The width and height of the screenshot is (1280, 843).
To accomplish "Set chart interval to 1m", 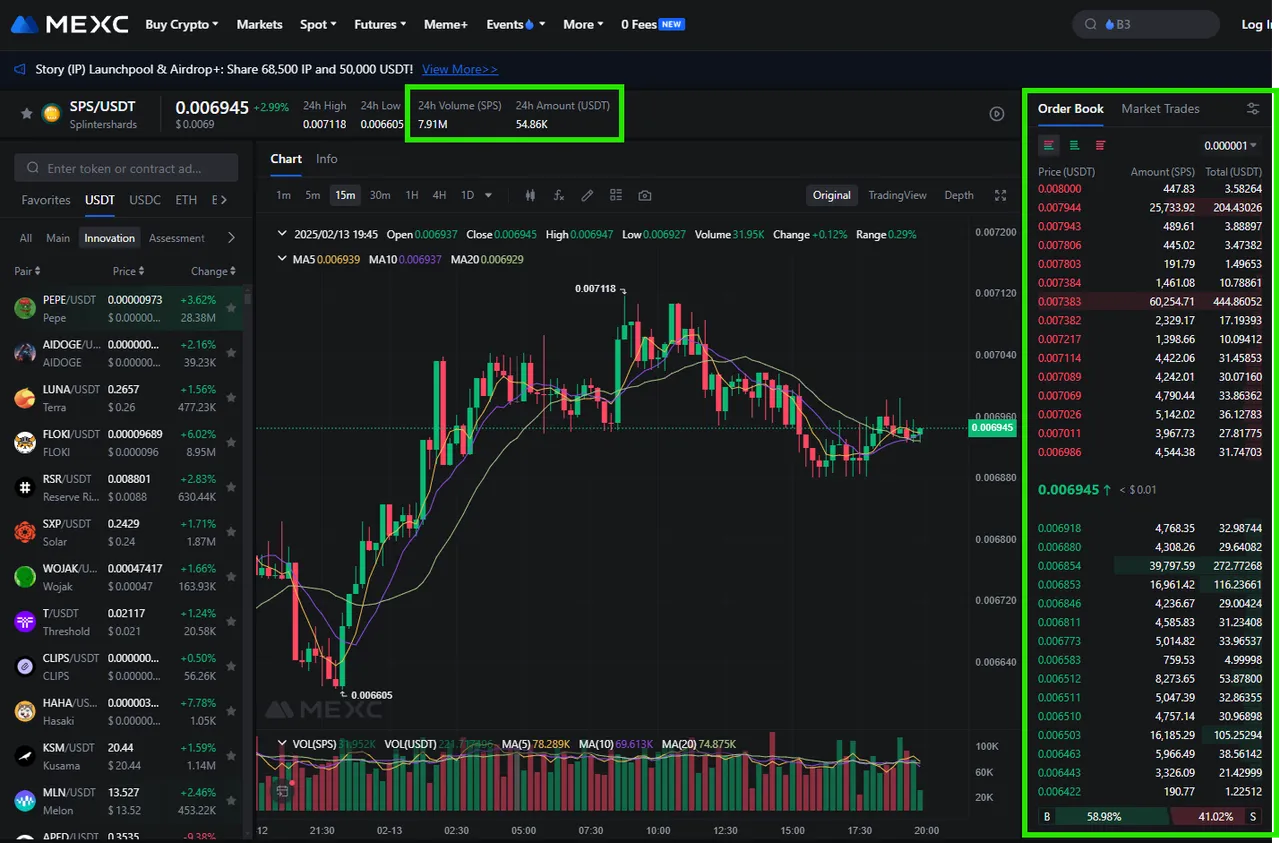I will 284,195.
